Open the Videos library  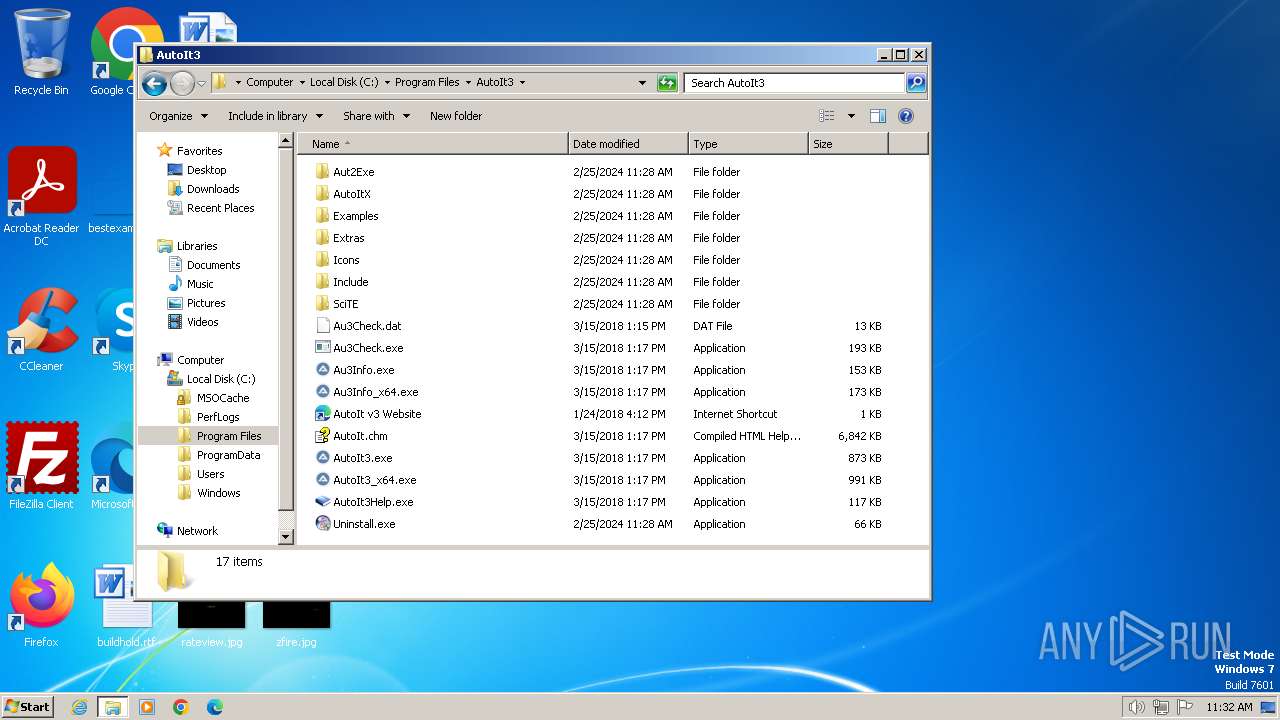coord(202,322)
